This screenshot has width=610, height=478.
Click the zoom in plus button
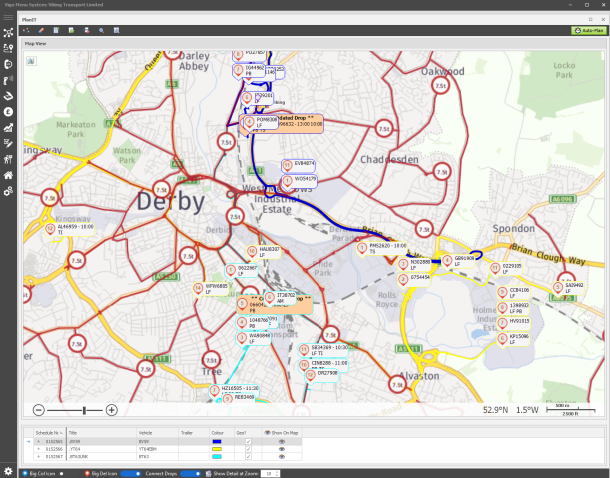point(112,410)
